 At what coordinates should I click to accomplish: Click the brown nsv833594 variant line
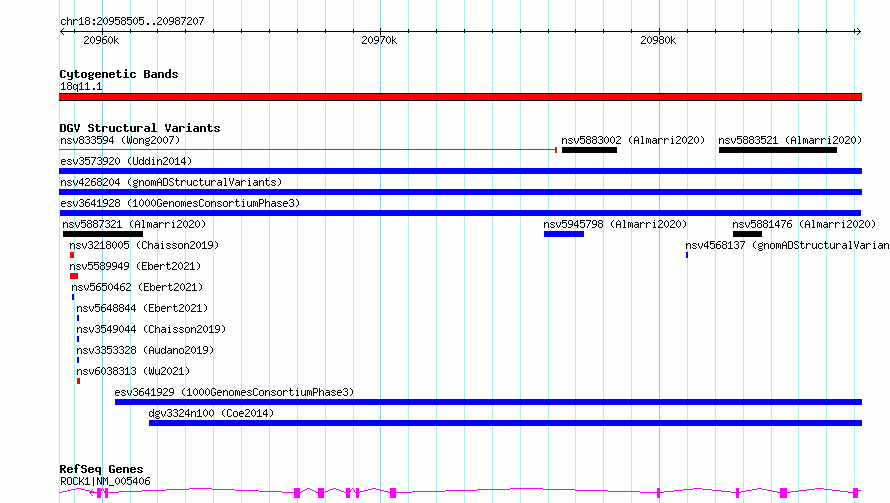pos(308,150)
